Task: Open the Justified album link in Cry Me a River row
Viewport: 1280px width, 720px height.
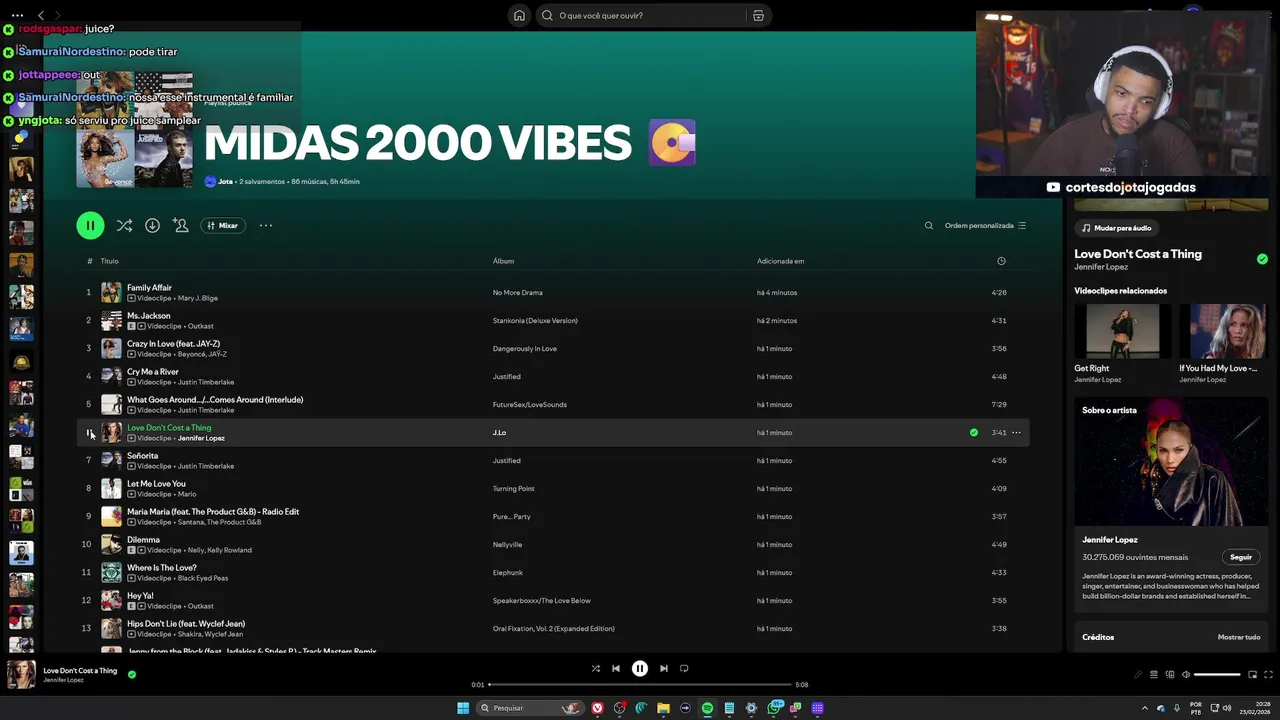Action: click(x=506, y=377)
